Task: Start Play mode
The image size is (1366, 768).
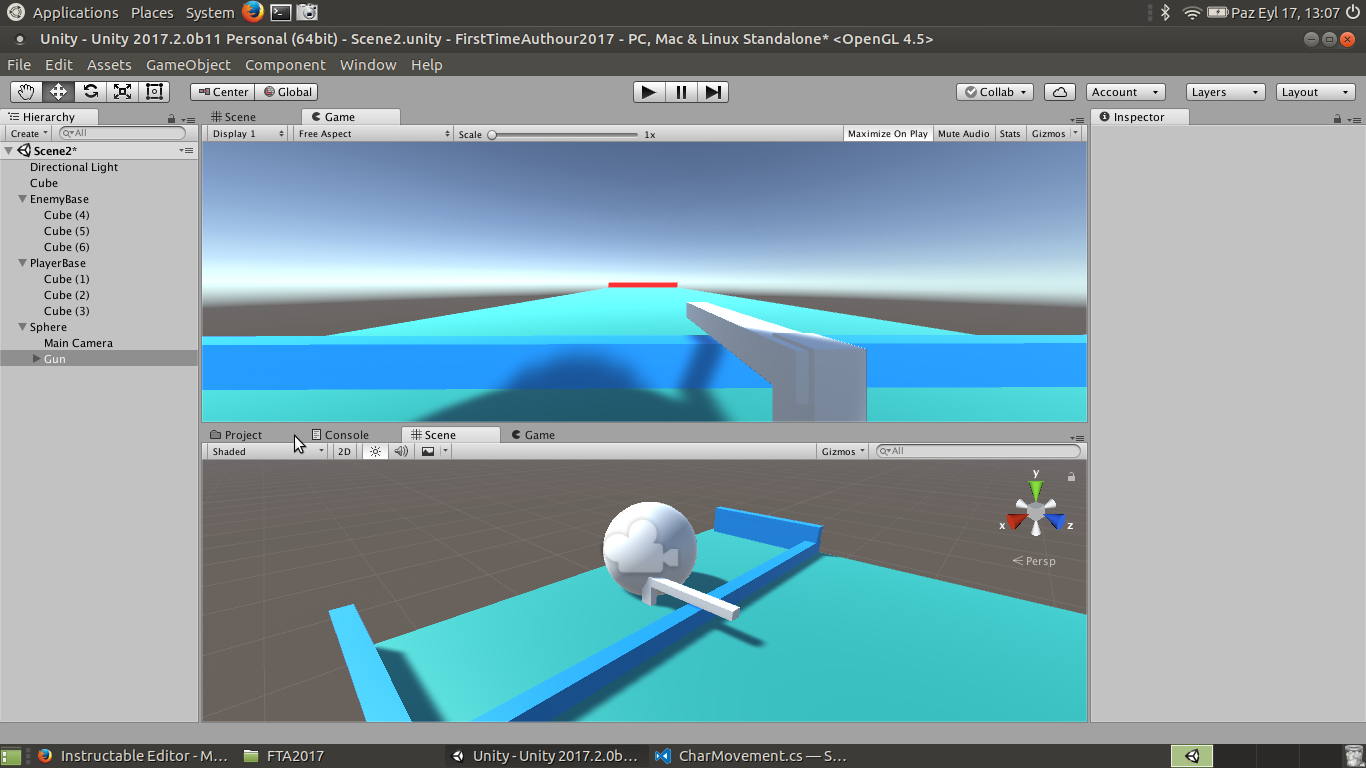Action: [649, 92]
